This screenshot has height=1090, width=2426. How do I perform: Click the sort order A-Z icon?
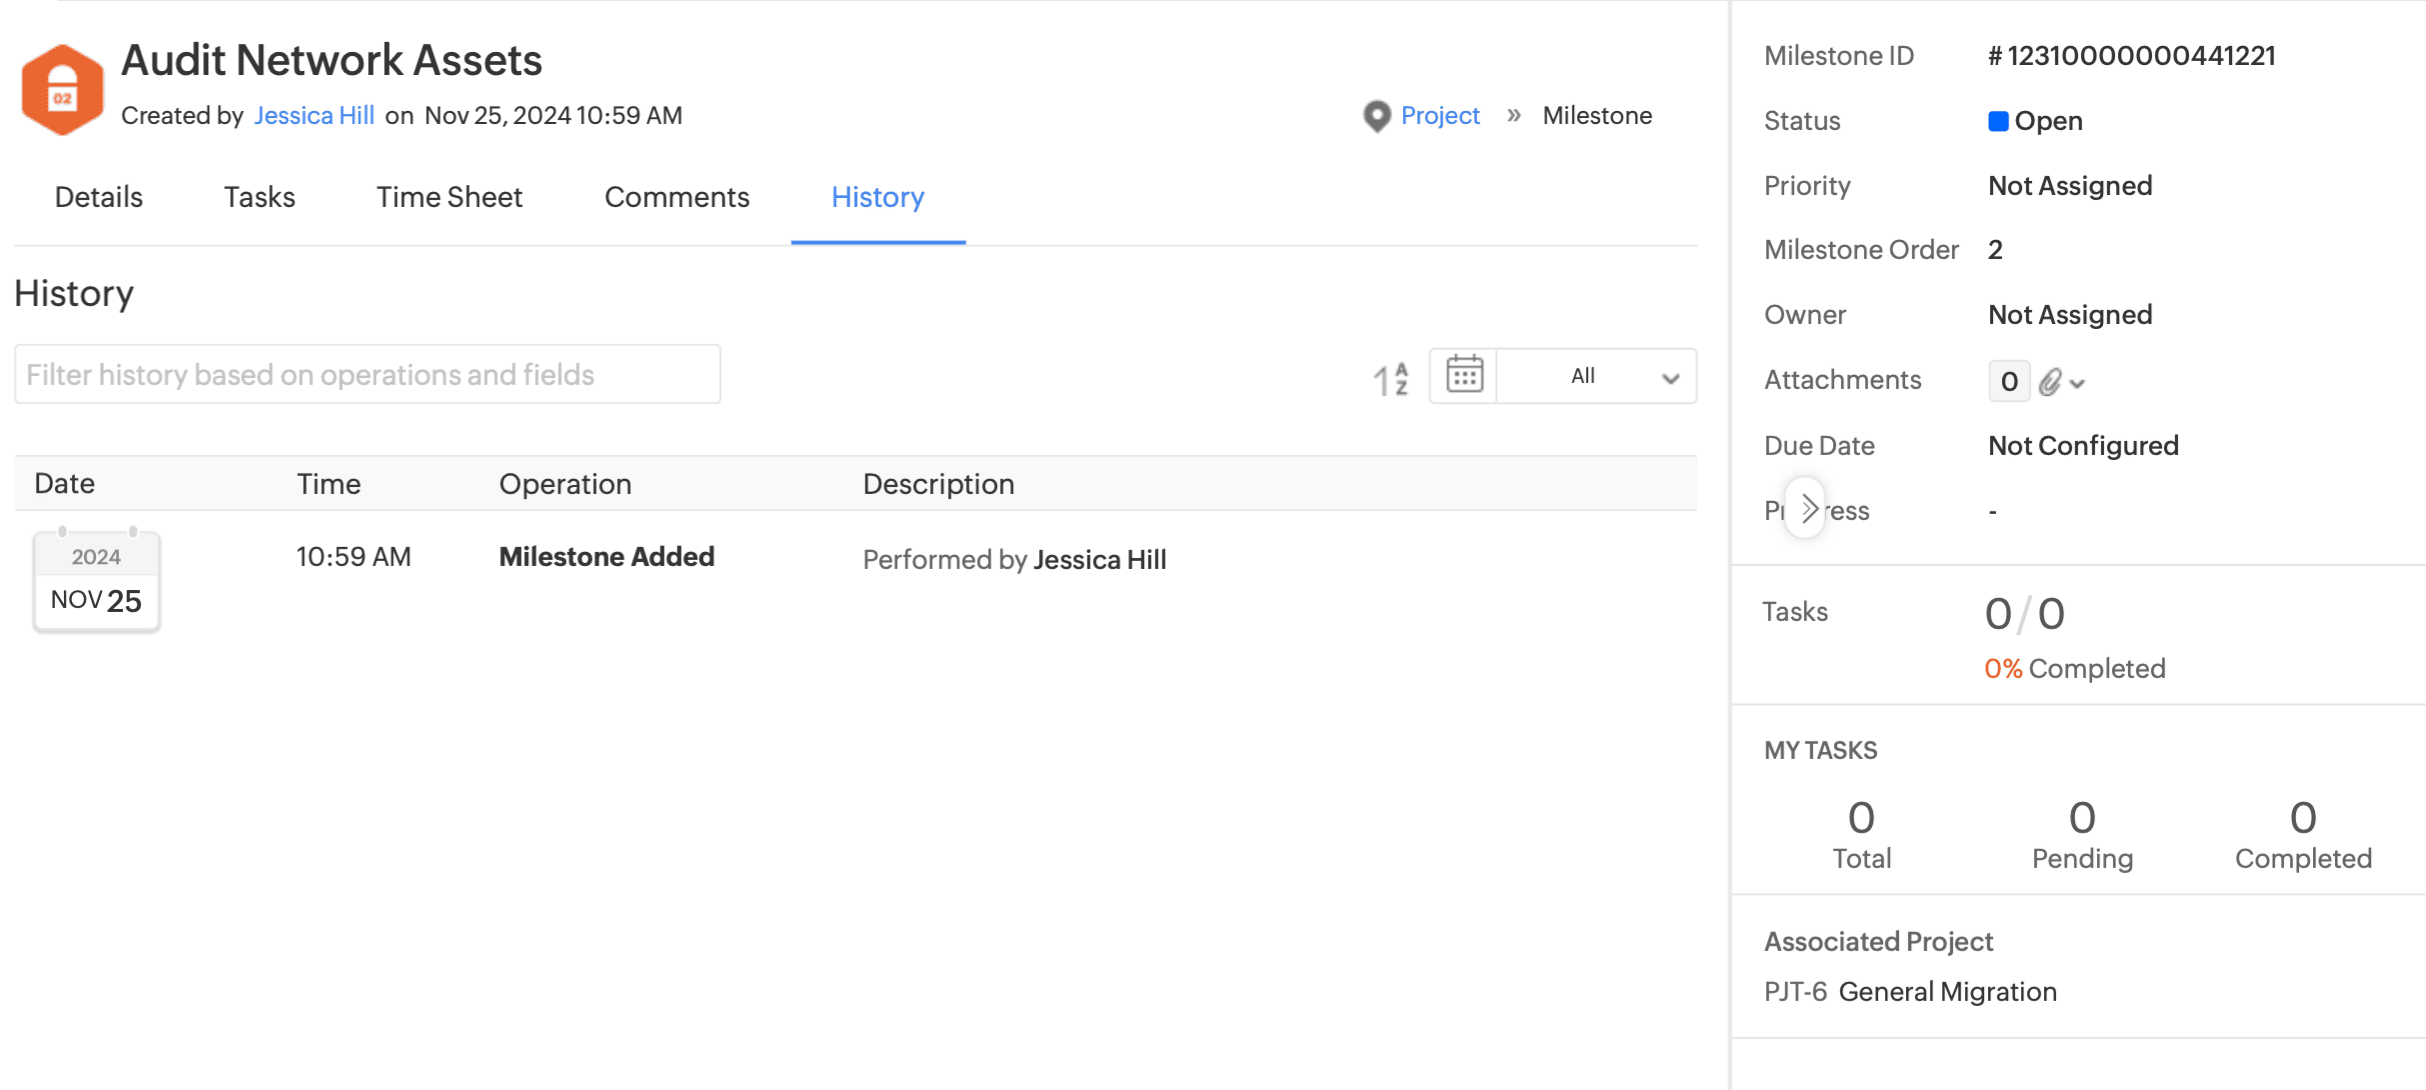1391,379
